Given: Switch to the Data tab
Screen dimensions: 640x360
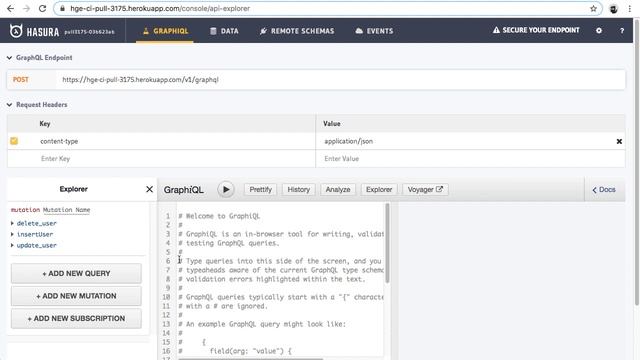Looking at the screenshot, I should click(x=224, y=31).
